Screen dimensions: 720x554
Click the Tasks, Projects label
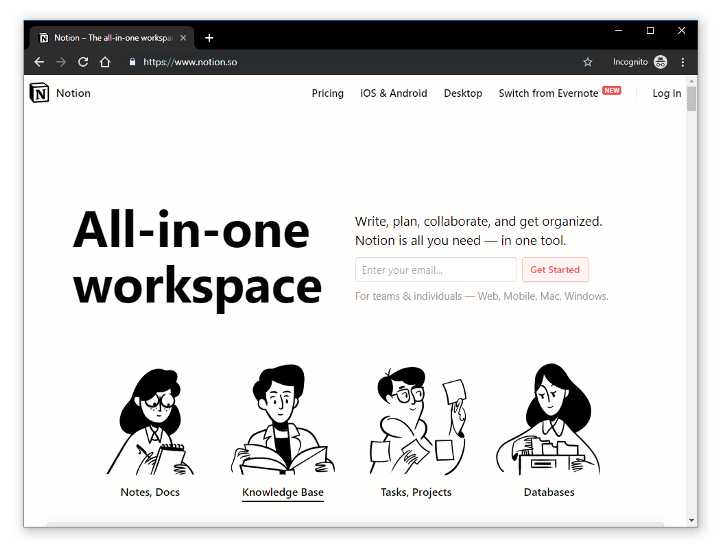(x=416, y=492)
